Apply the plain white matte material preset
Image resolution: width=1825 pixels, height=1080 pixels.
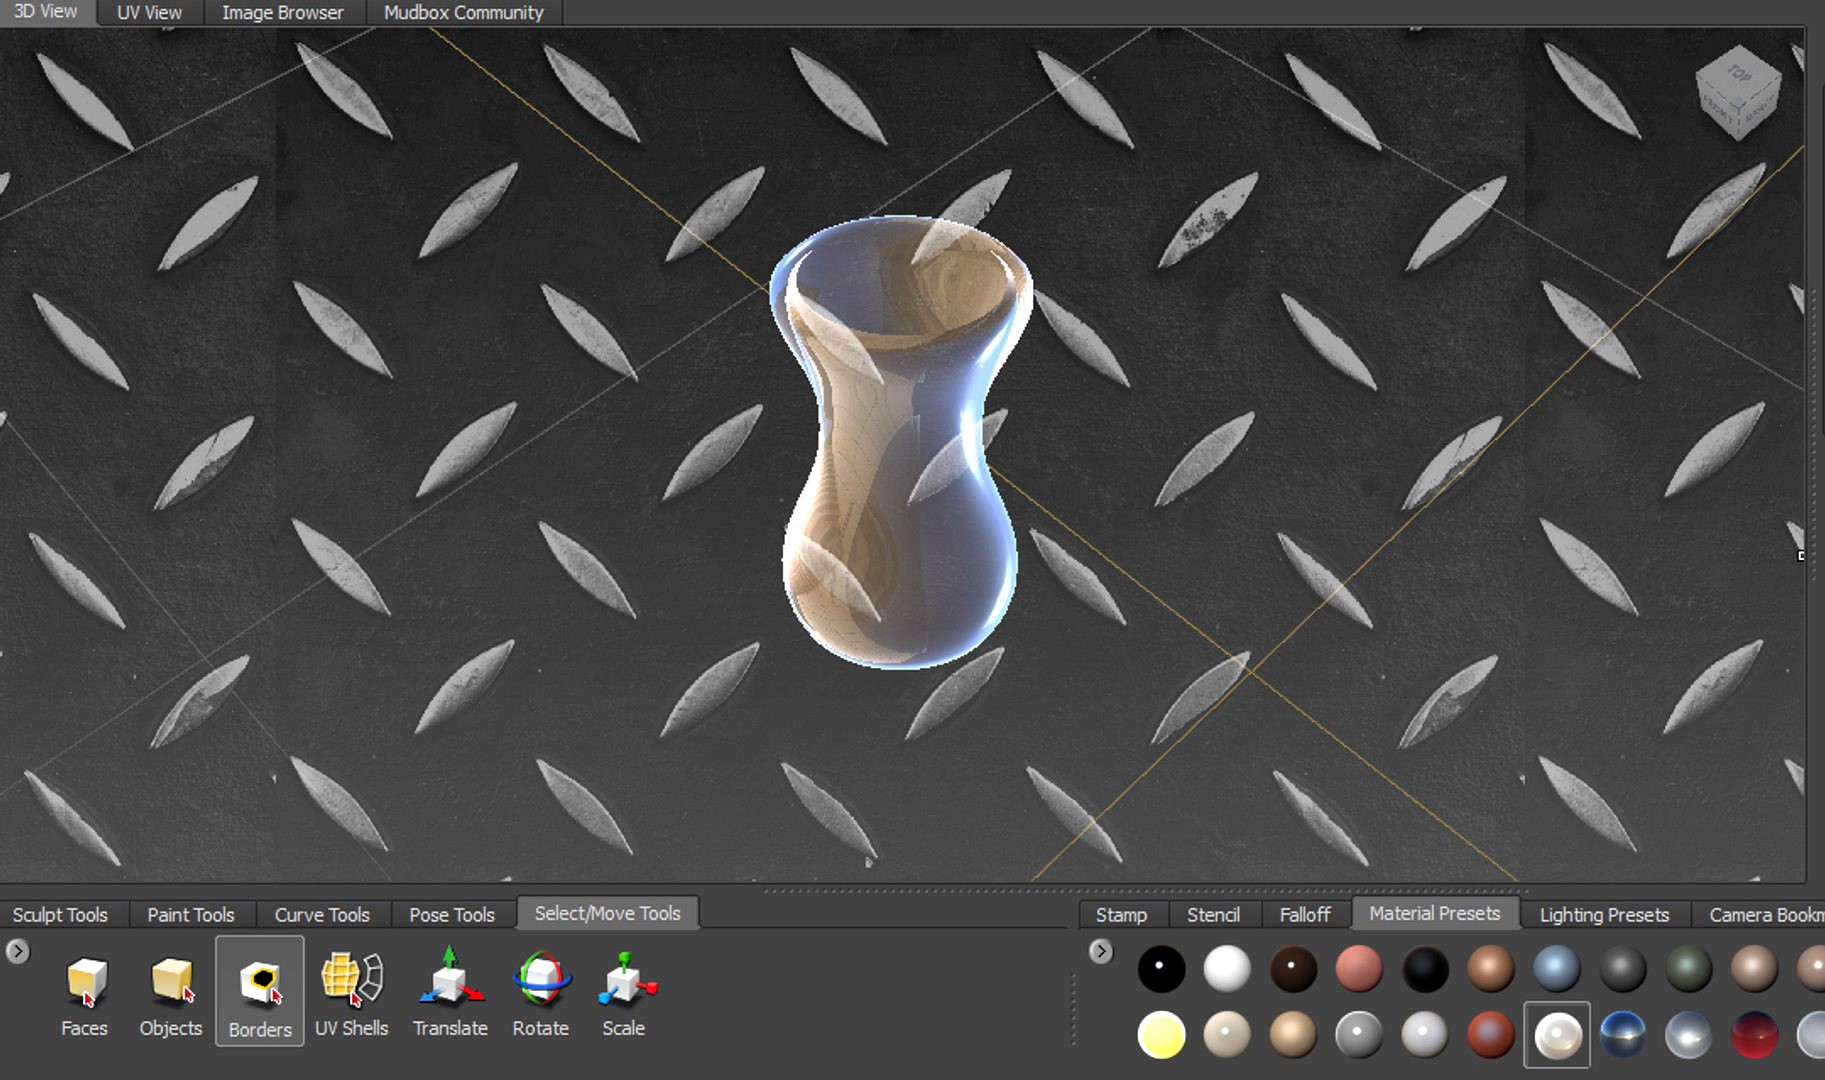click(1227, 969)
